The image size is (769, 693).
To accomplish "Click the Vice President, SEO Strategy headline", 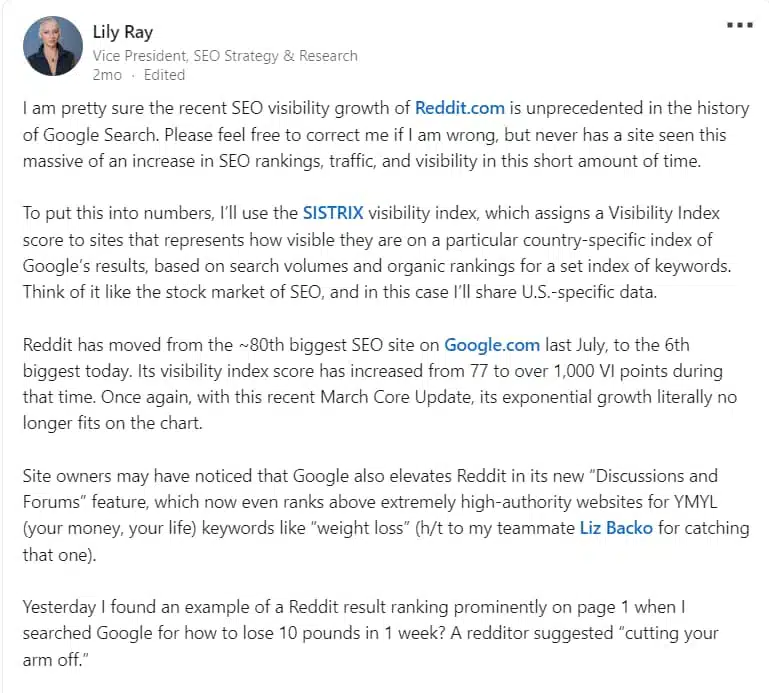I will [x=225, y=55].
